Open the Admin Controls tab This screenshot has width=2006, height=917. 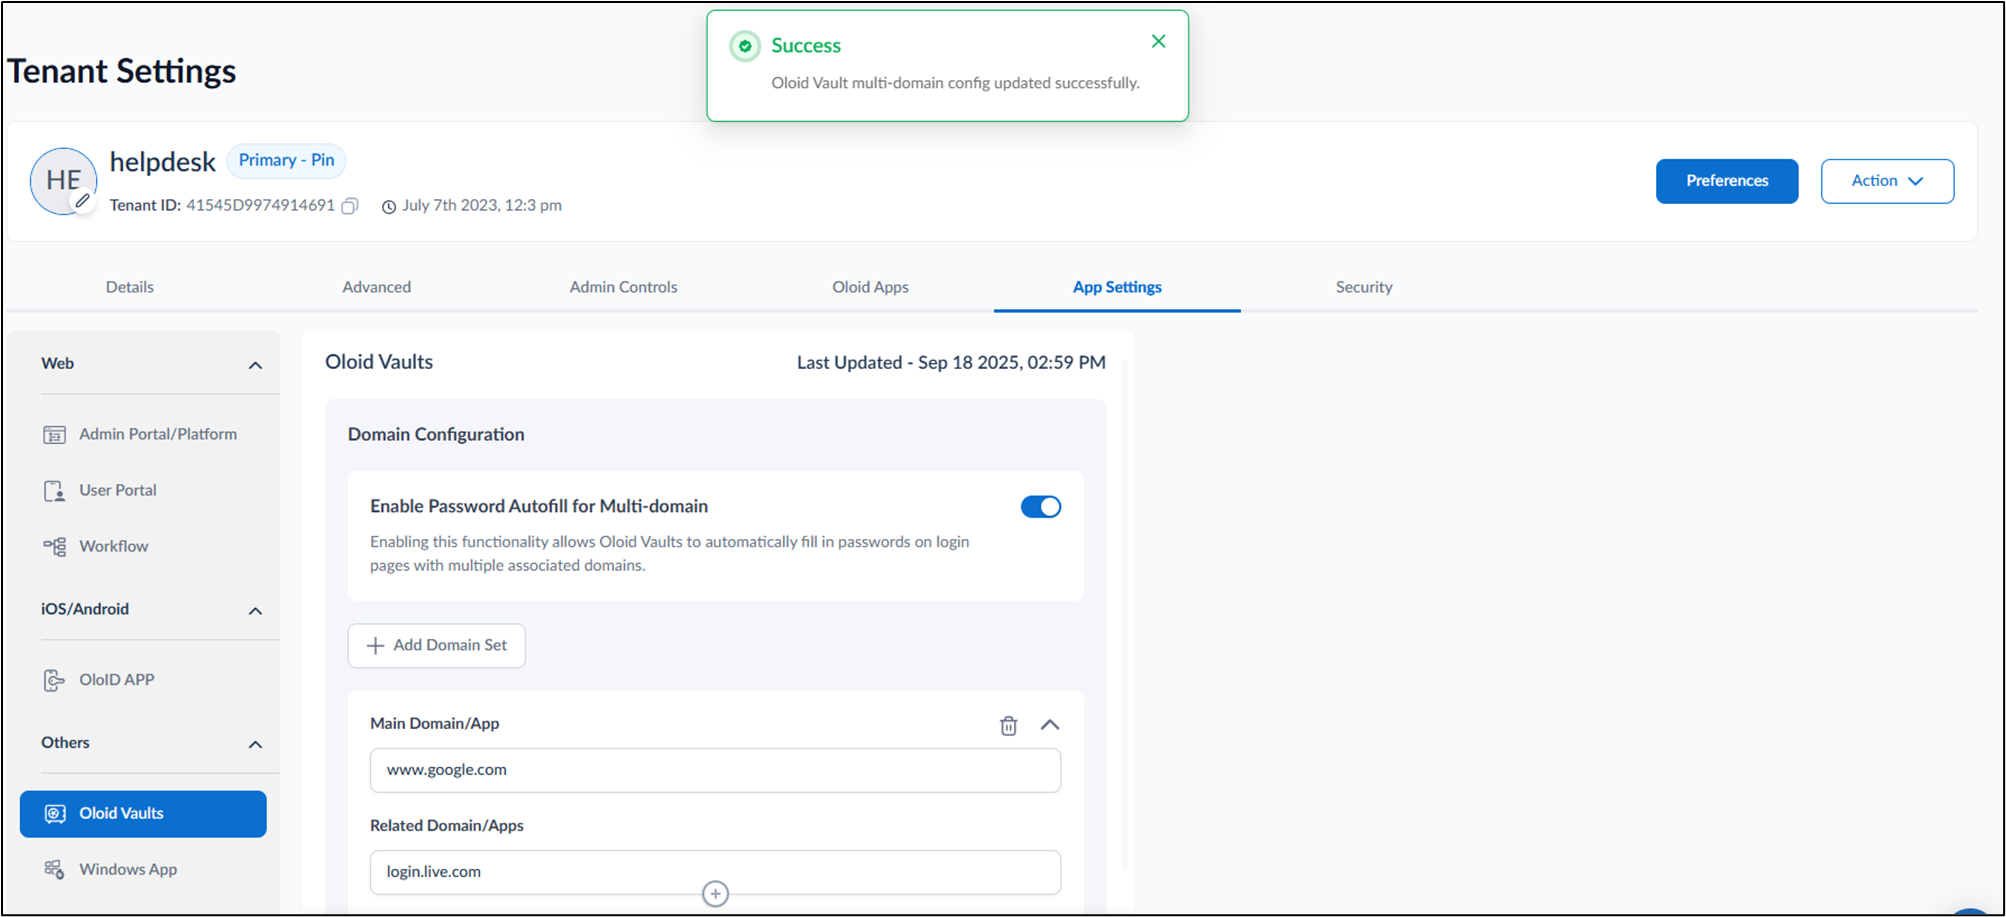623,287
